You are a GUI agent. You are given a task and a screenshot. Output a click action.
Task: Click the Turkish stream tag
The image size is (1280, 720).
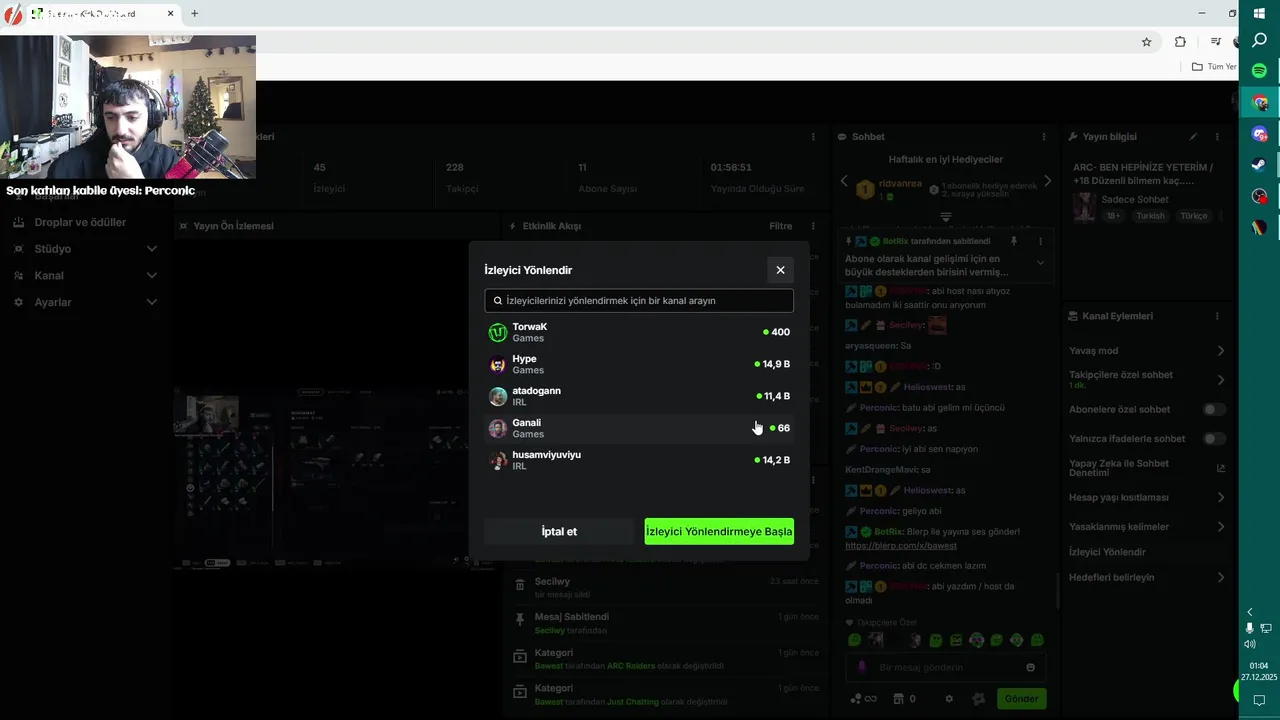coord(1150,216)
